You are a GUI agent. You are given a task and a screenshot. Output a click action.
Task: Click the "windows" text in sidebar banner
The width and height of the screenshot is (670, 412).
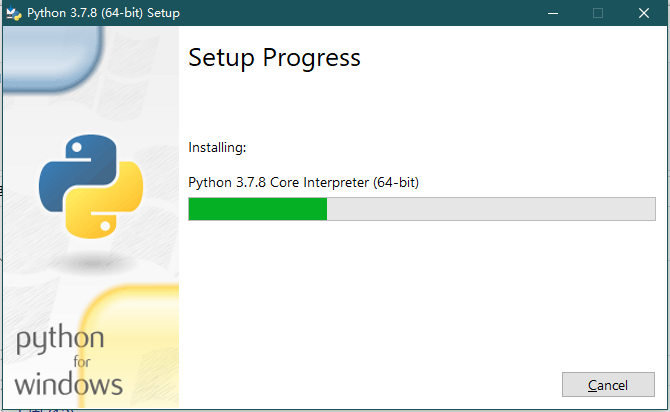tap(69, 383)
